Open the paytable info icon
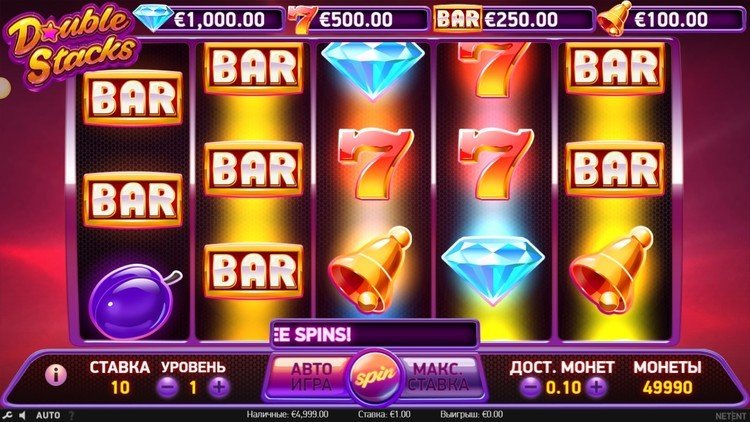The height and width of the screenshot is (422, 750). (56, 375)
